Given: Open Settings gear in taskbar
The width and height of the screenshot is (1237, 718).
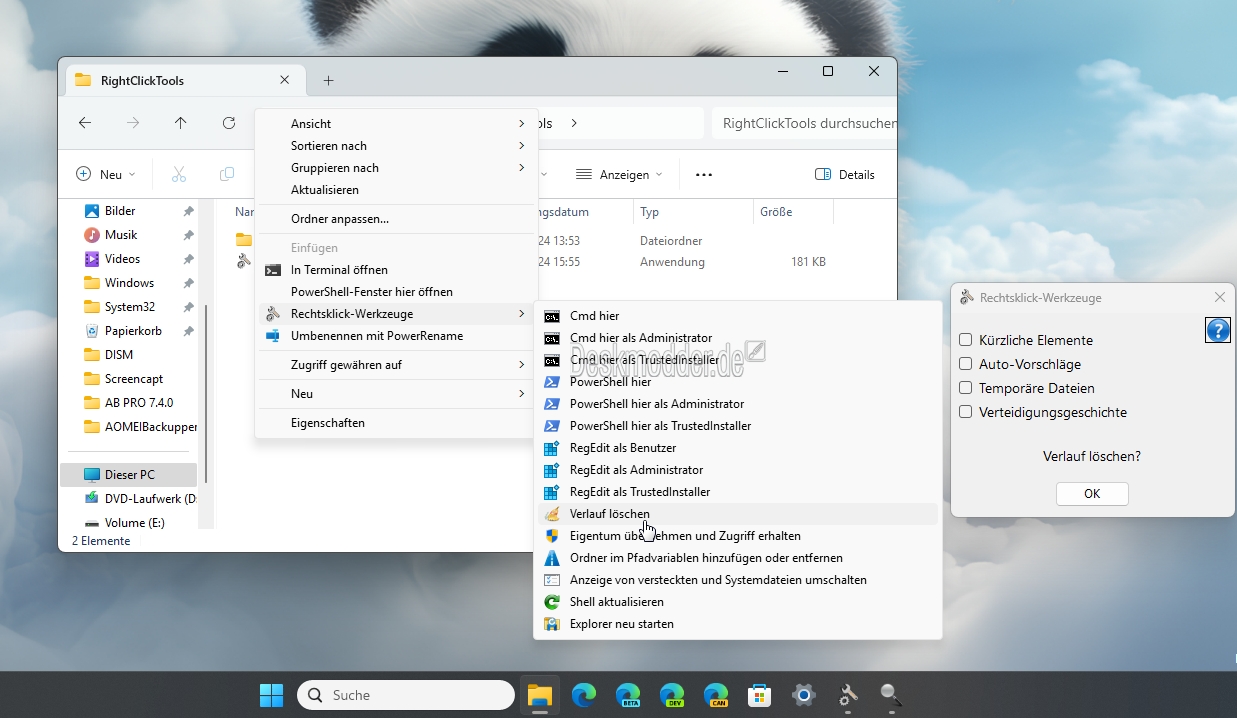Looking at the screenshot, I should [x=804, y=695].
